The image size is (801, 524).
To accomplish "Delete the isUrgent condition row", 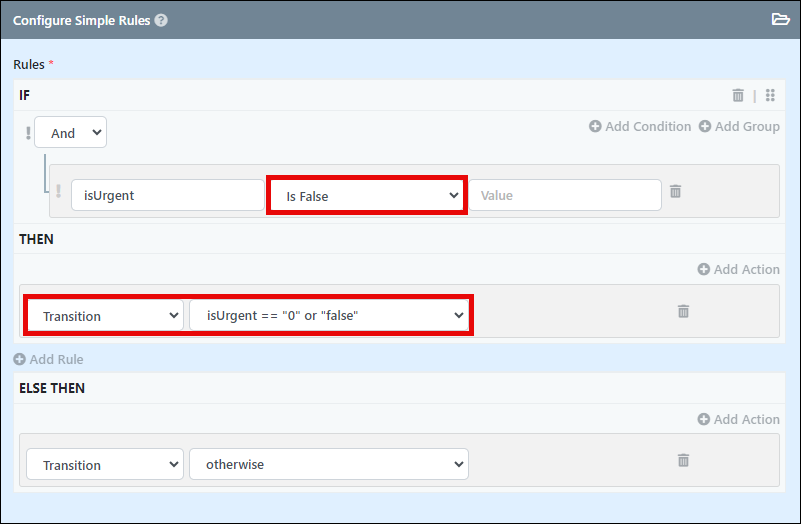I will [675, 191].
